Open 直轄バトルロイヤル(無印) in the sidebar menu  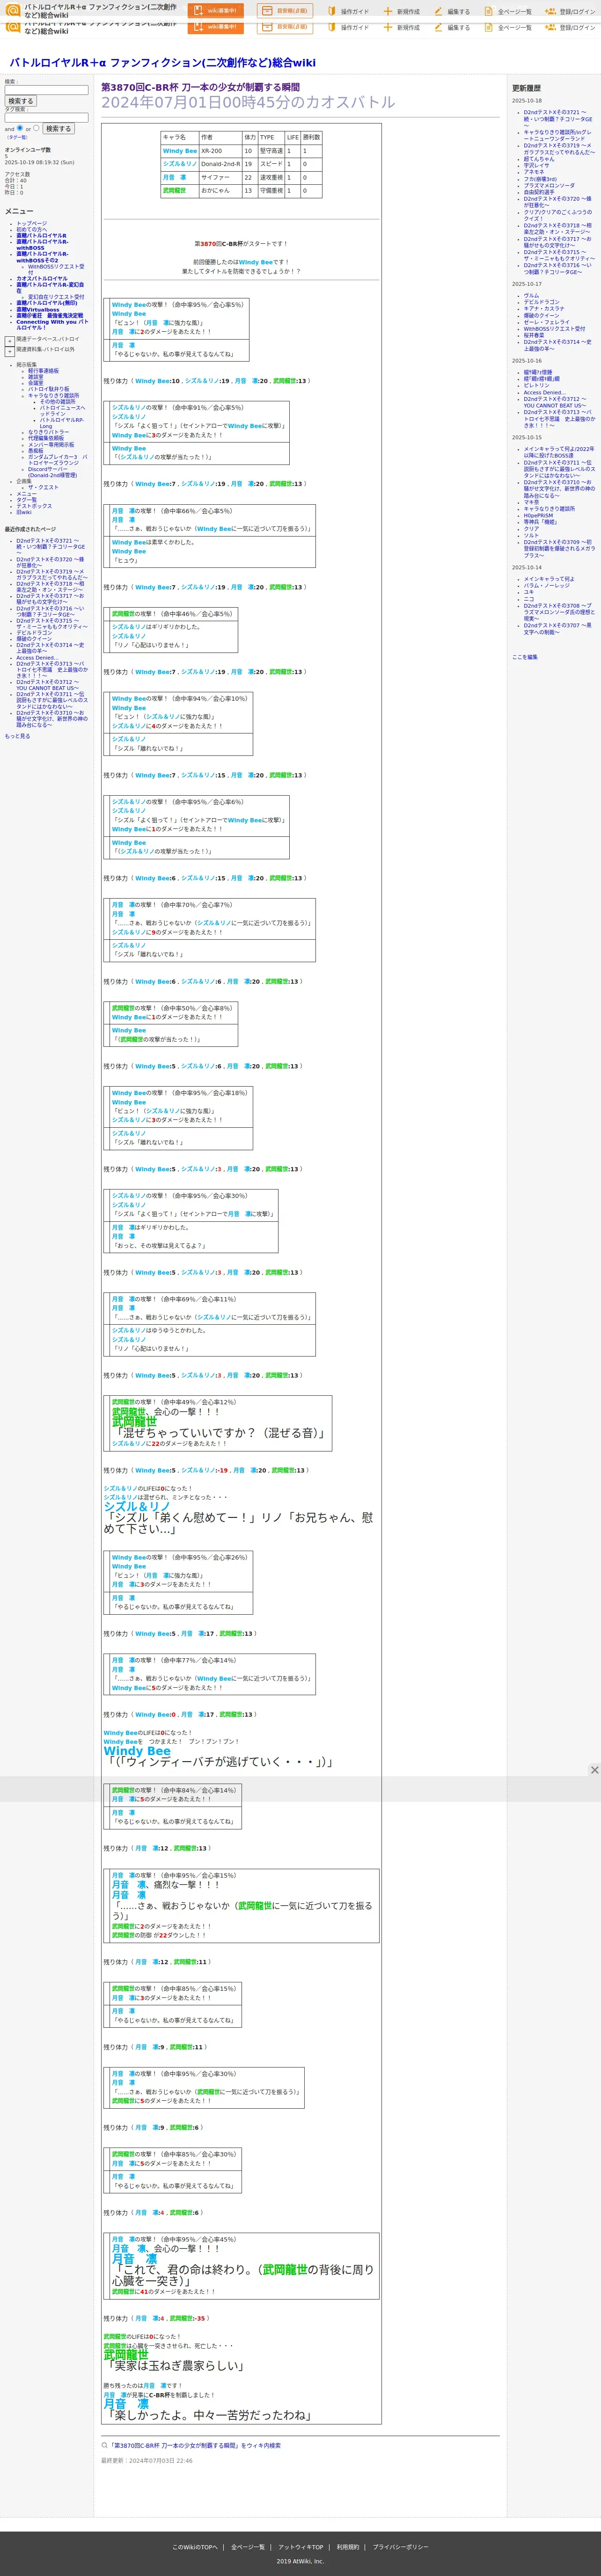46,303
